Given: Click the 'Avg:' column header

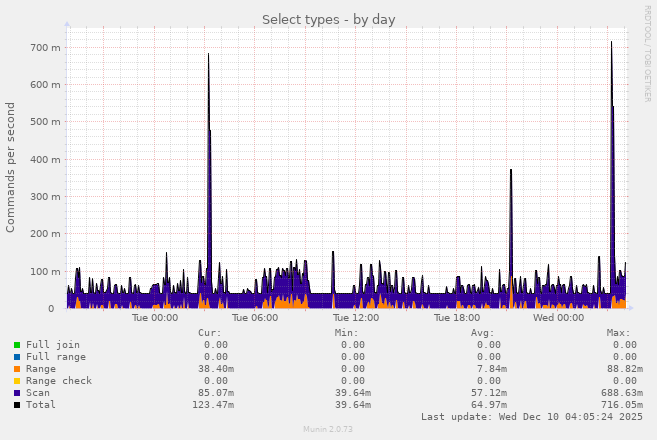Looking at the screenshot, I should point(483,332).
